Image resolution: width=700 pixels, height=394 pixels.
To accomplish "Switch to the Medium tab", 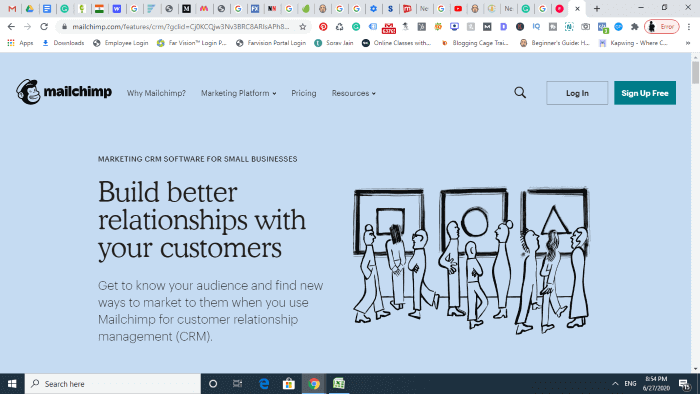I will [x=186, y=8].
